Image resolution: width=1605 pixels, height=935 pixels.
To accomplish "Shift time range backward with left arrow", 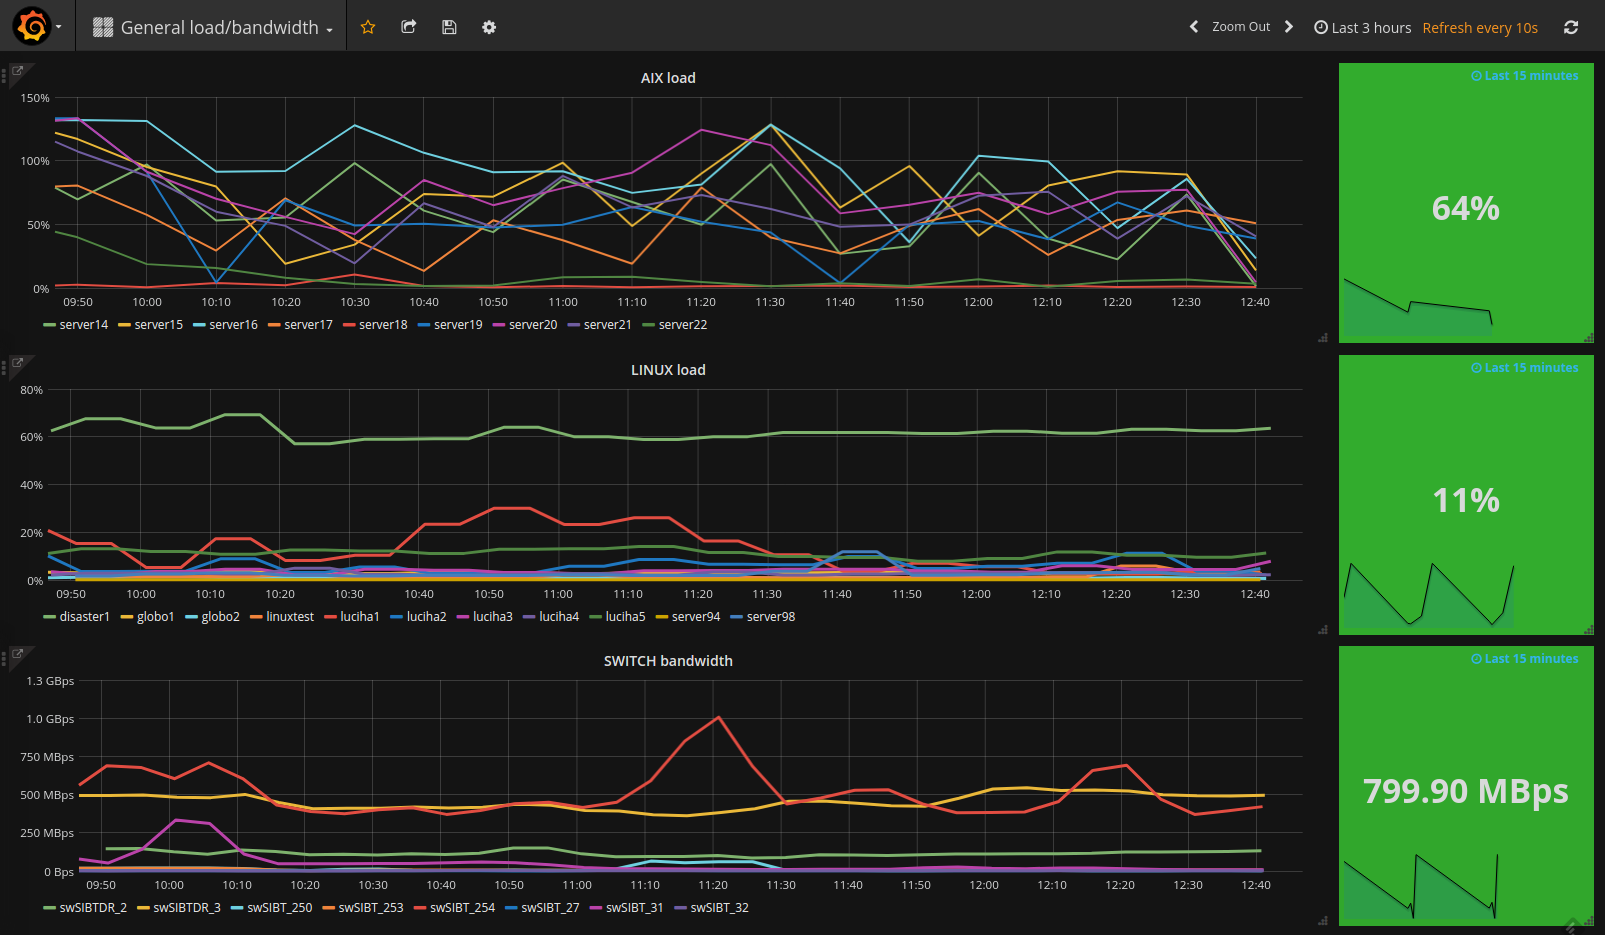I will 1193,27.
